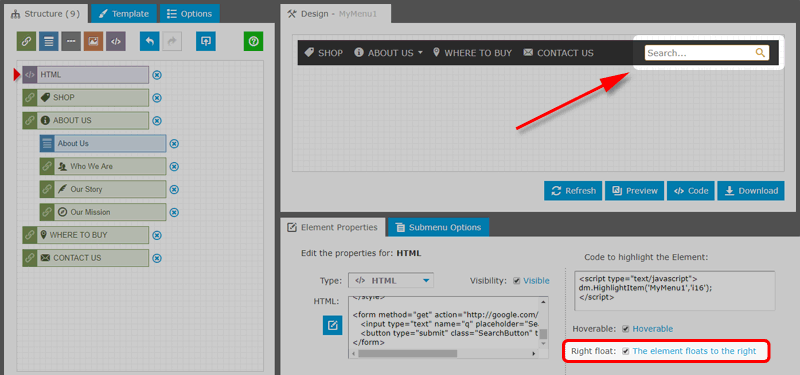
Task: Click the HTML textarea horizontal scrollbar thumb
Action: (408, 354)
